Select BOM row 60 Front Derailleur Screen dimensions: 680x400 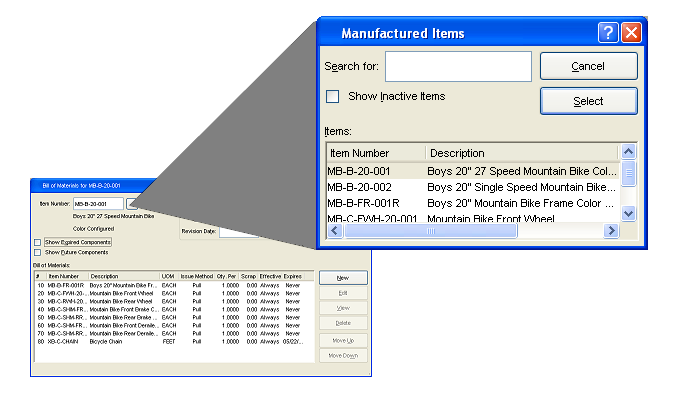tap(174, 325)
